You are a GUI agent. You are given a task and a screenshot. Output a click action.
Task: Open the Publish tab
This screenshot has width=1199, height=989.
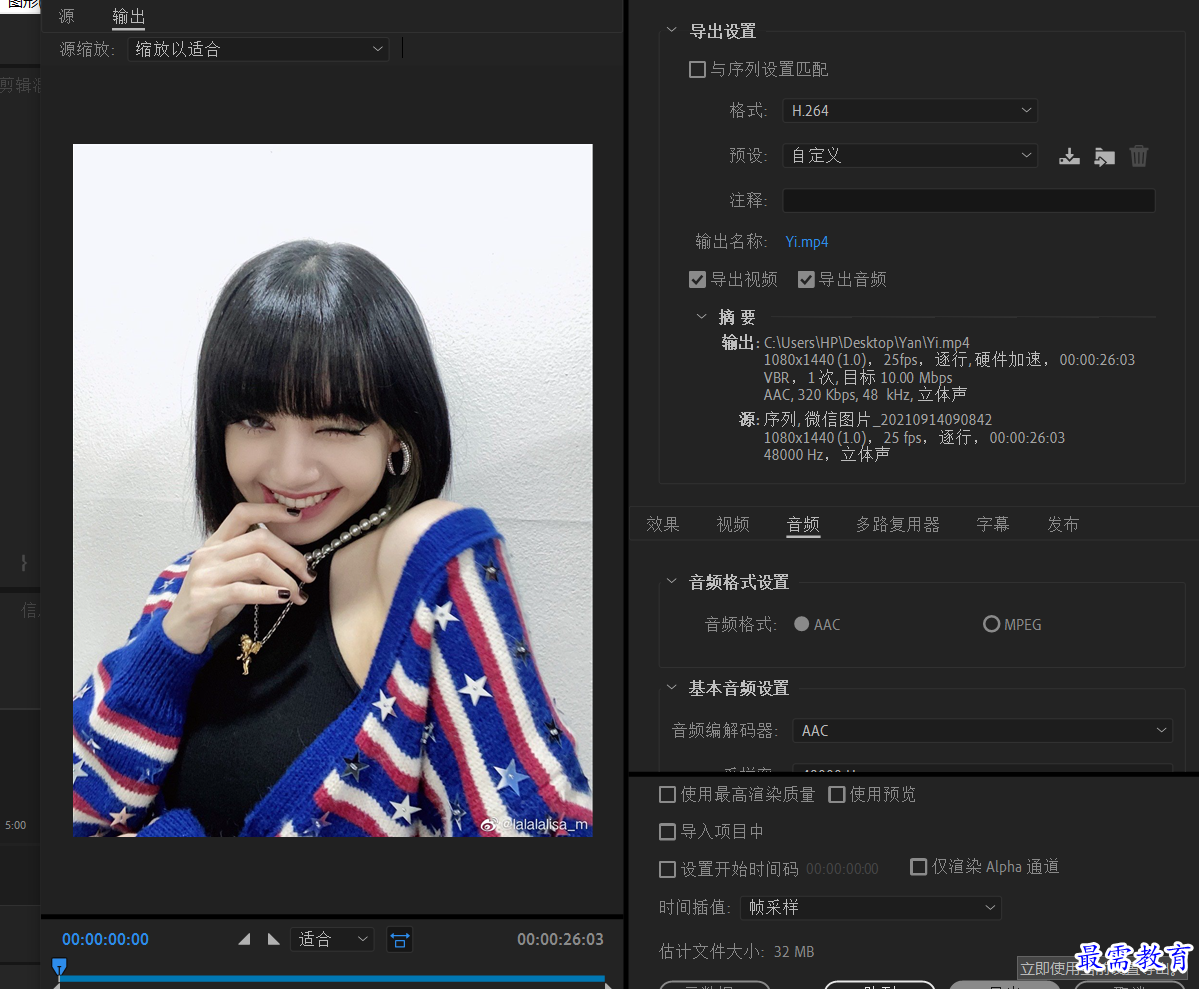[x=1063, y=524]
